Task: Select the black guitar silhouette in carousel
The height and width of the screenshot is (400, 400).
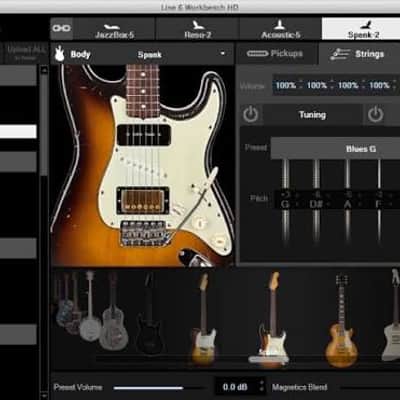Action: [149, 313]
